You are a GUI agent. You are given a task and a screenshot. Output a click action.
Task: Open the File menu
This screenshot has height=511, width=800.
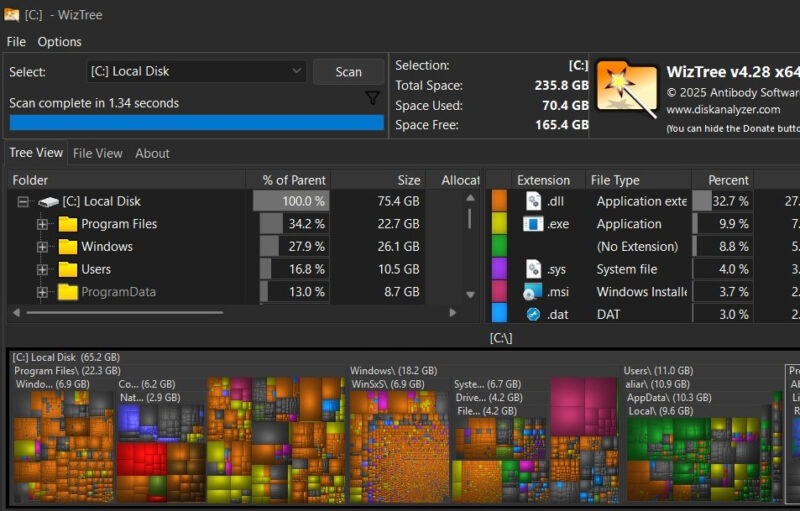pos(16,42)
